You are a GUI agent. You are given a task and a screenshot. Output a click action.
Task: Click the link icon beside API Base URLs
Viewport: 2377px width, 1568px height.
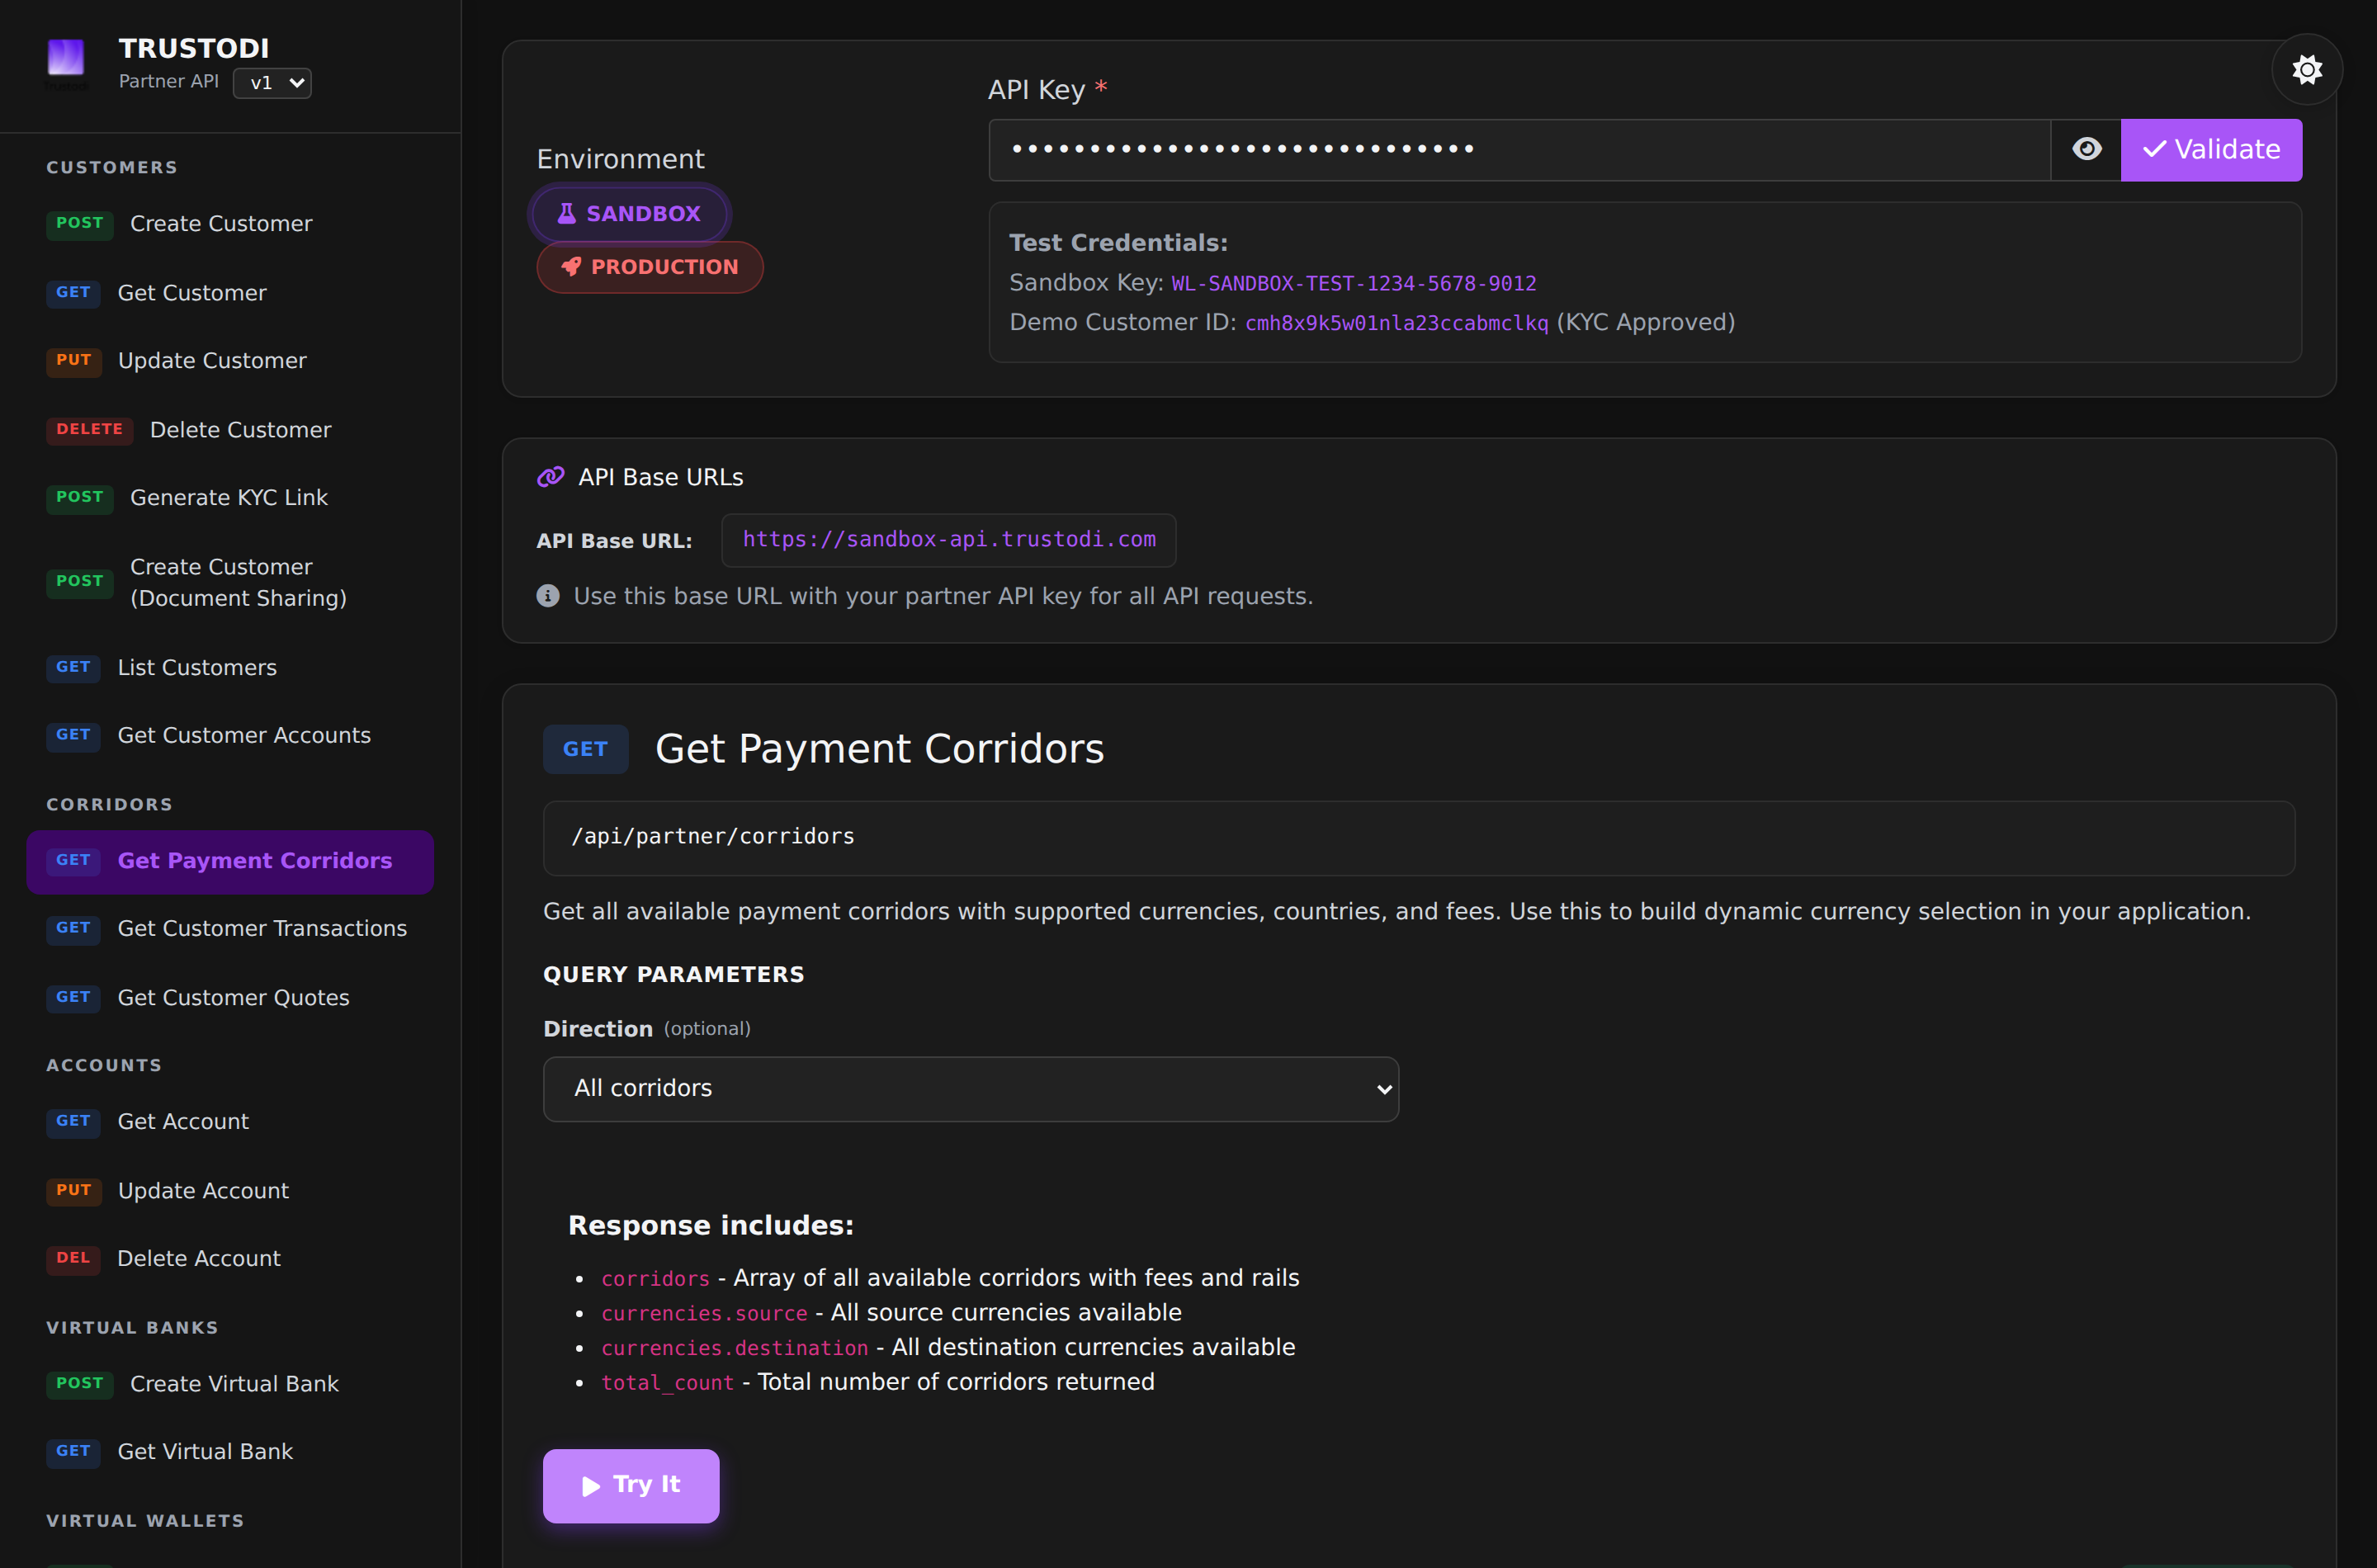[x=551, y=478]
